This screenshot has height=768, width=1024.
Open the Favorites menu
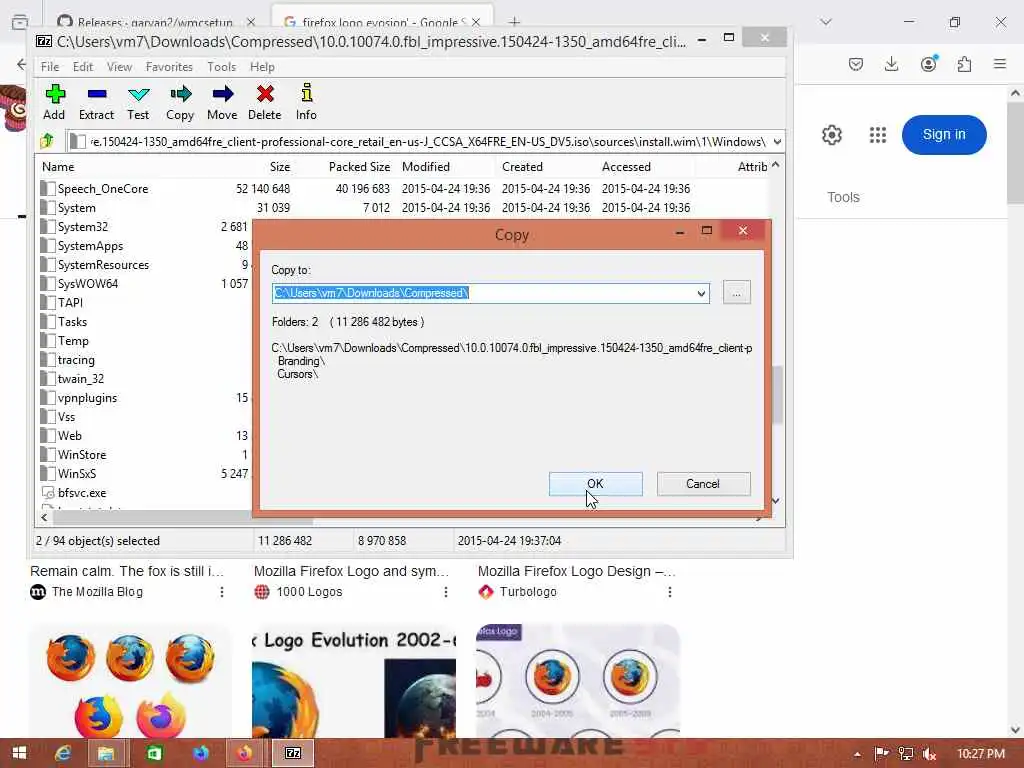tap(169, 67)
